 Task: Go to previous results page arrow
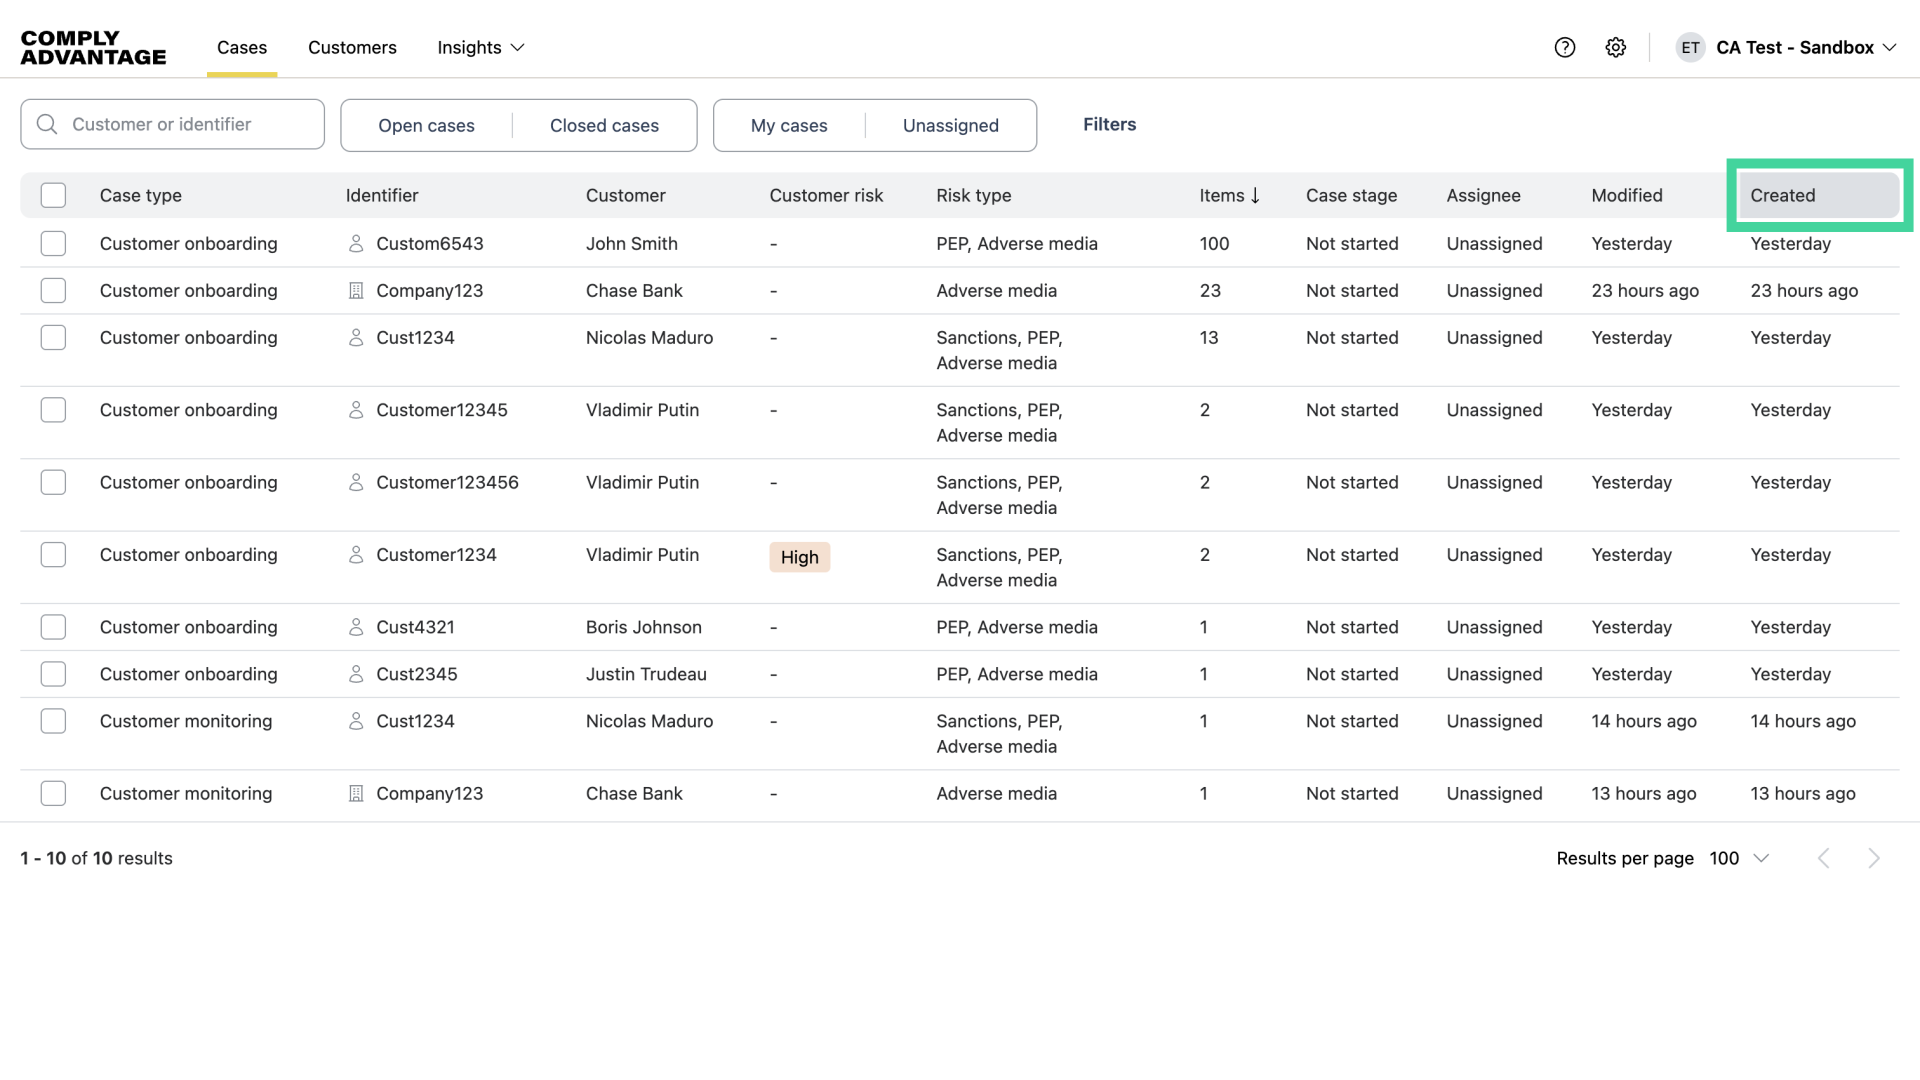click(x=1824, y=858)
